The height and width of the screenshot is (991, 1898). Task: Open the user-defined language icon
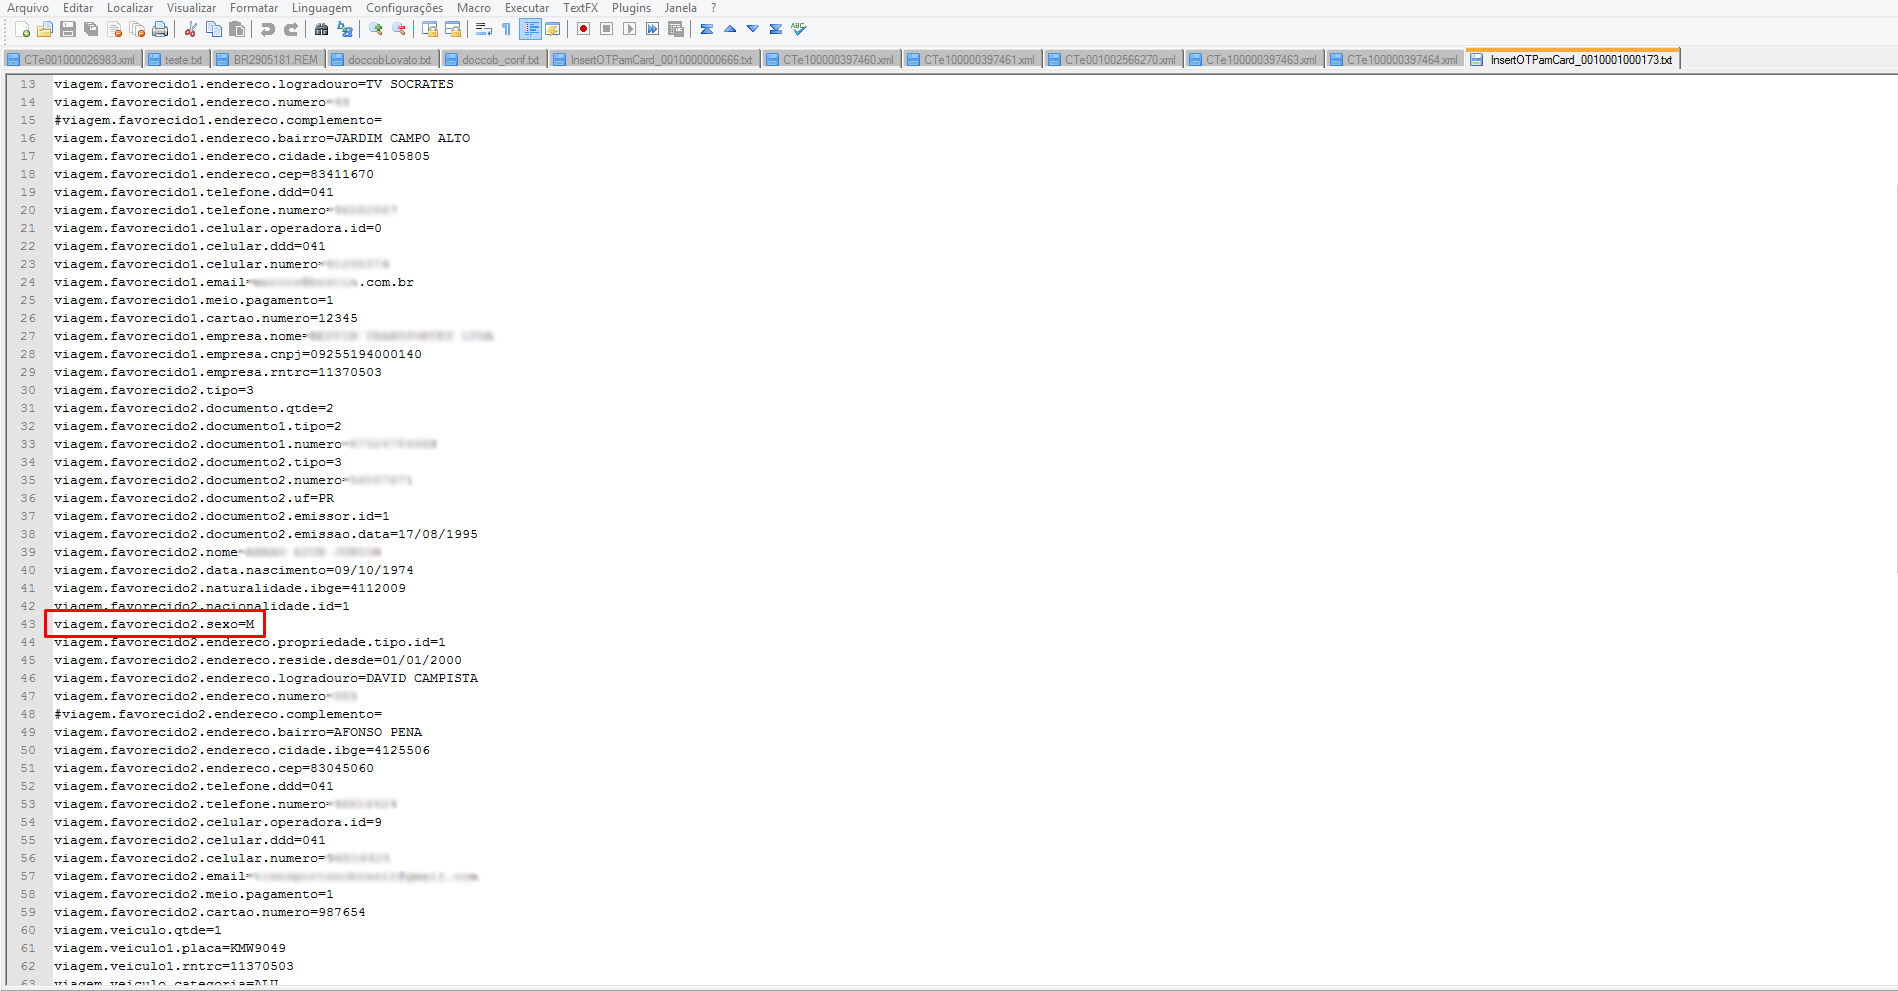pyautogui.click(x=552, y=30)
